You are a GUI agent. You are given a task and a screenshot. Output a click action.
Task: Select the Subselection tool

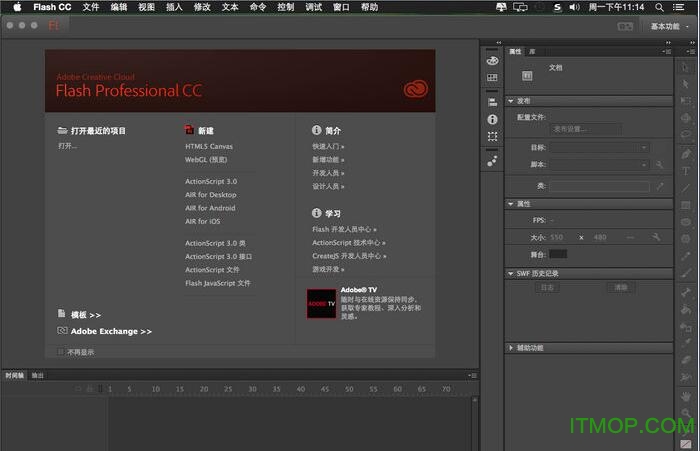pyautogui.click(x=685, y=84)
